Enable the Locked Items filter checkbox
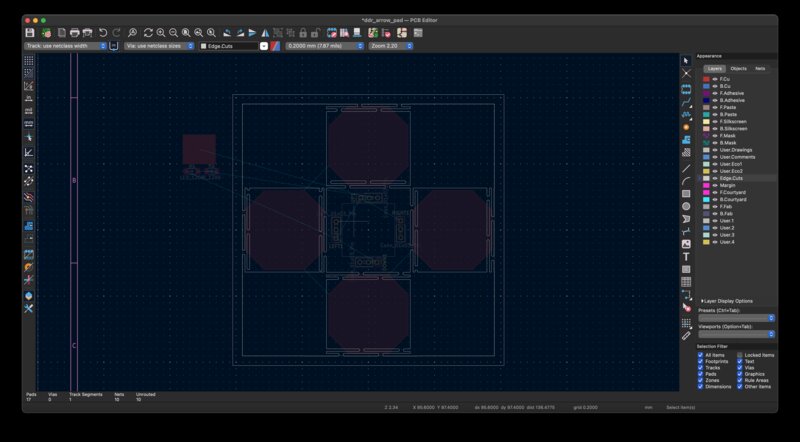This screenshot has height=442, width=800. tap(740, 355)
